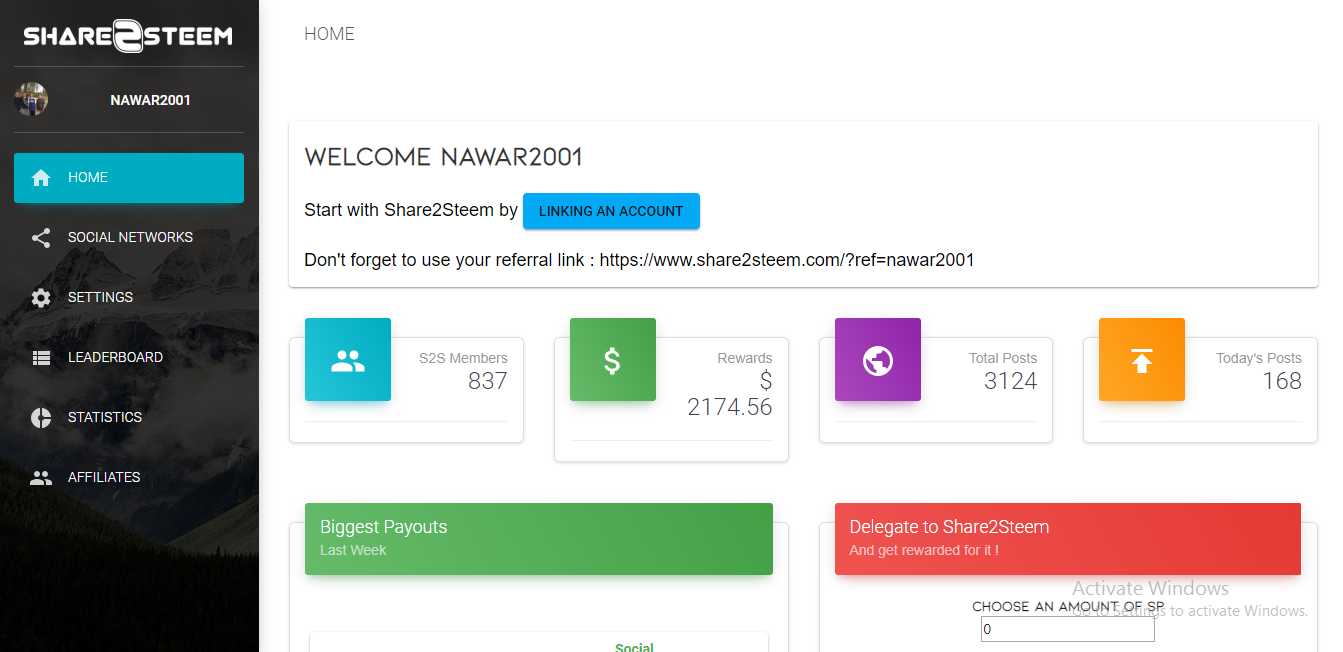Select the Today's Posts value 168
Viewport: 1343px width, 652px height.
pyautogui.click(x=1282, y=381)
